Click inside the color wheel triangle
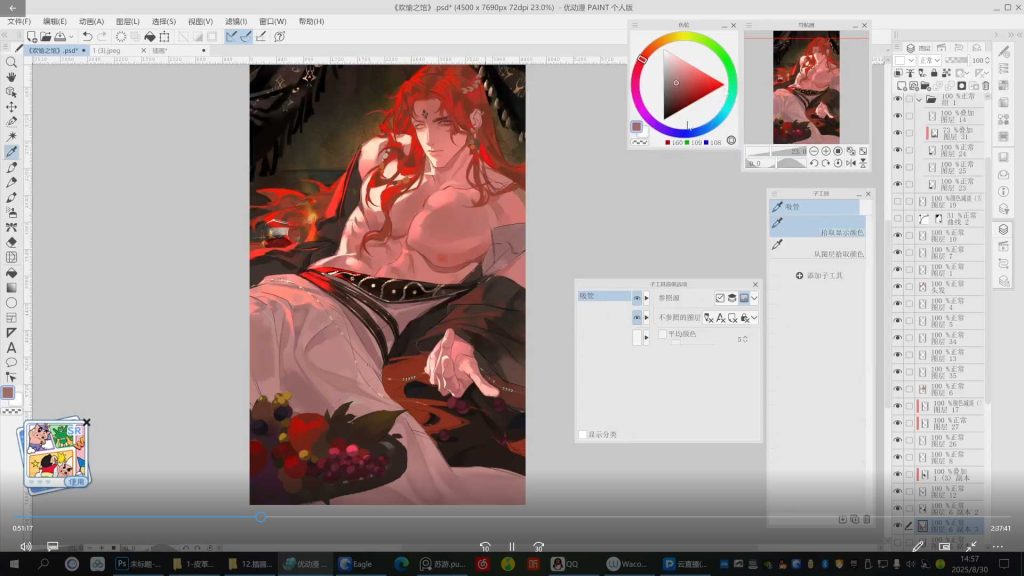This screenshot has width=1024, height=576. click(x=688, y=83)
